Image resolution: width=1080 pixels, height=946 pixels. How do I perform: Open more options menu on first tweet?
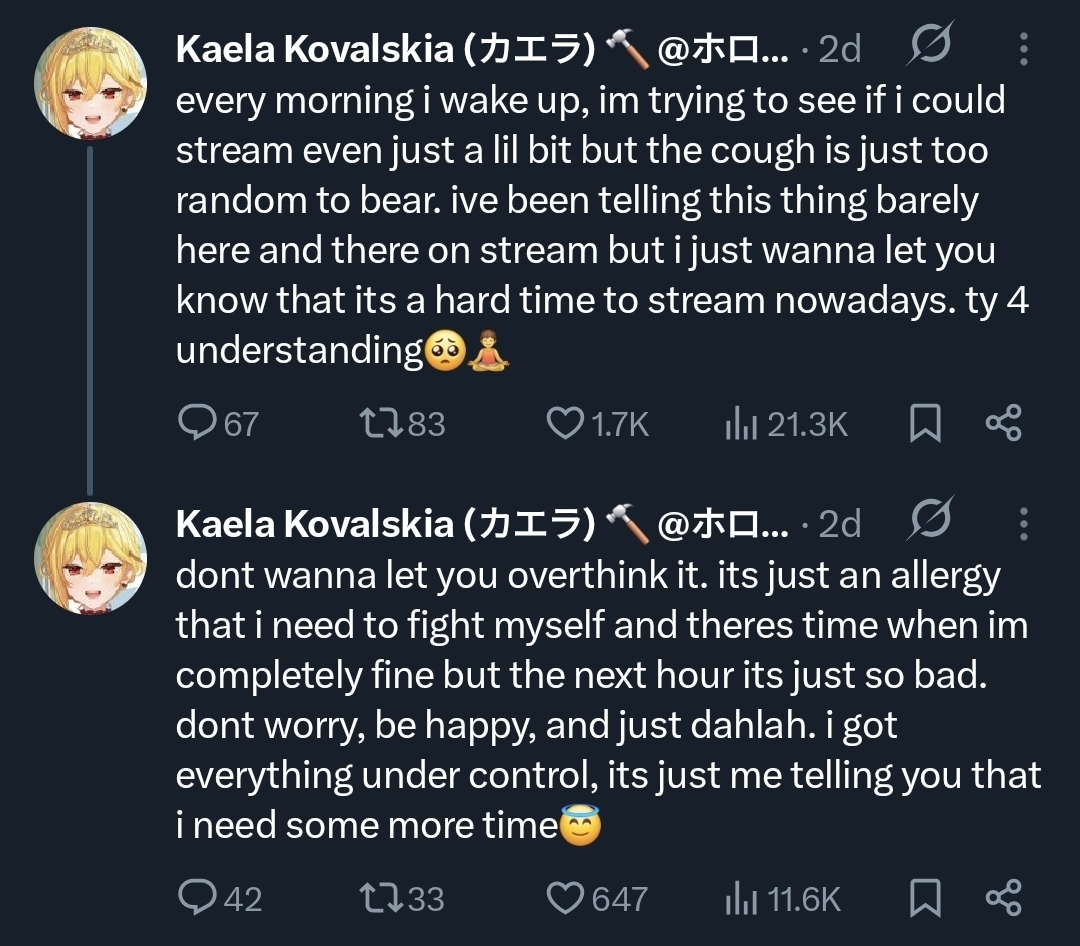point(1022,48)
